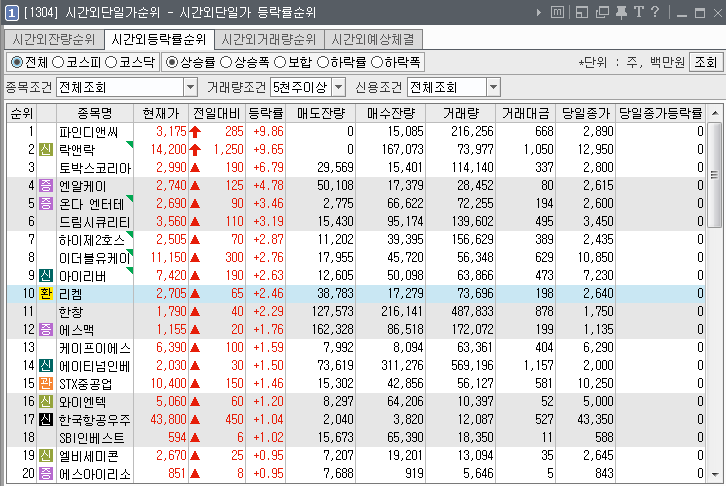Click the vertical scrollbar thumb
Screen dimensions: 726x486
[715, 175]
